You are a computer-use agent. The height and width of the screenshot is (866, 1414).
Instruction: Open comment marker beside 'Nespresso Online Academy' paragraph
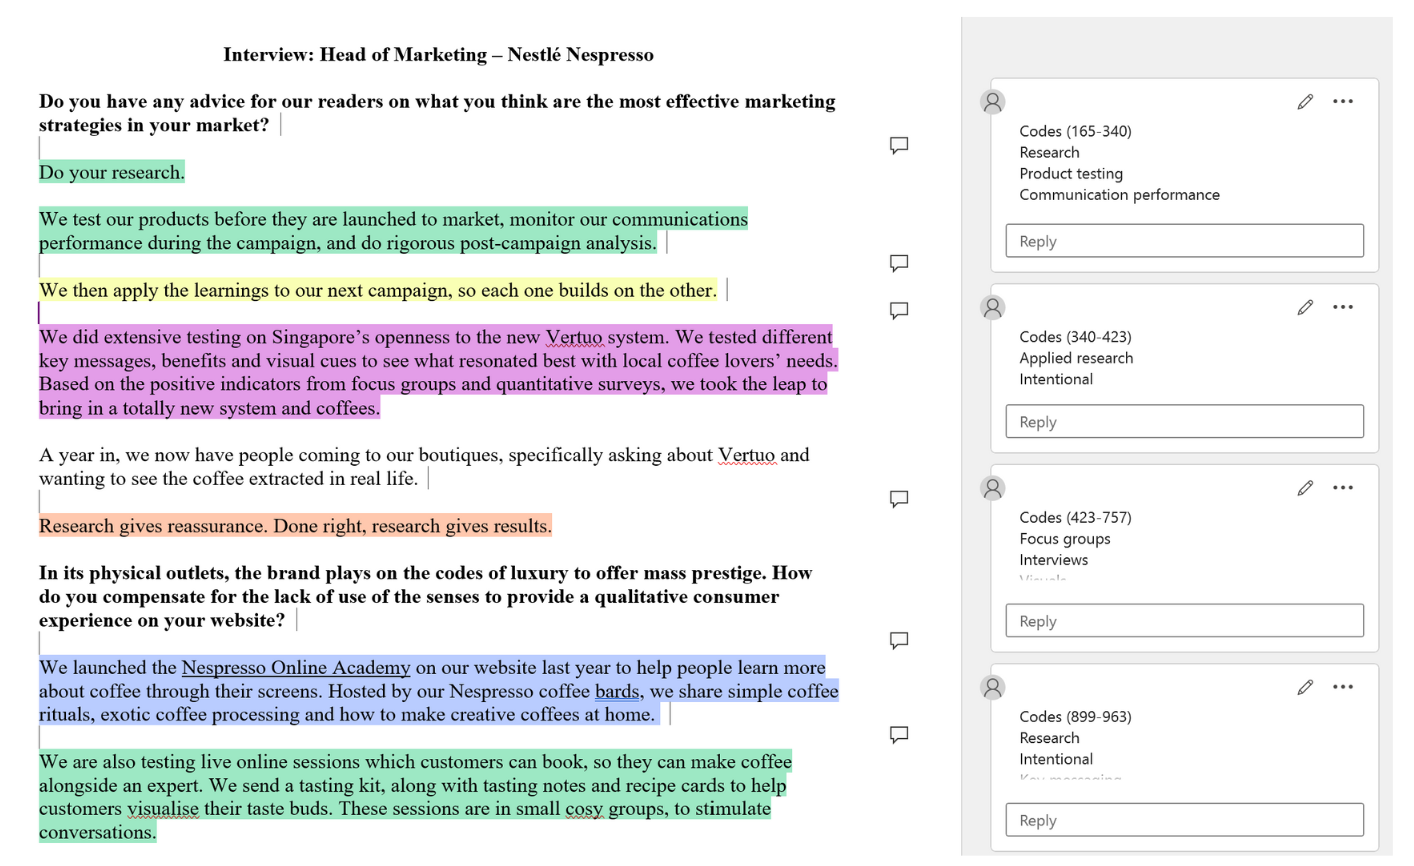[x=899, y=641]
